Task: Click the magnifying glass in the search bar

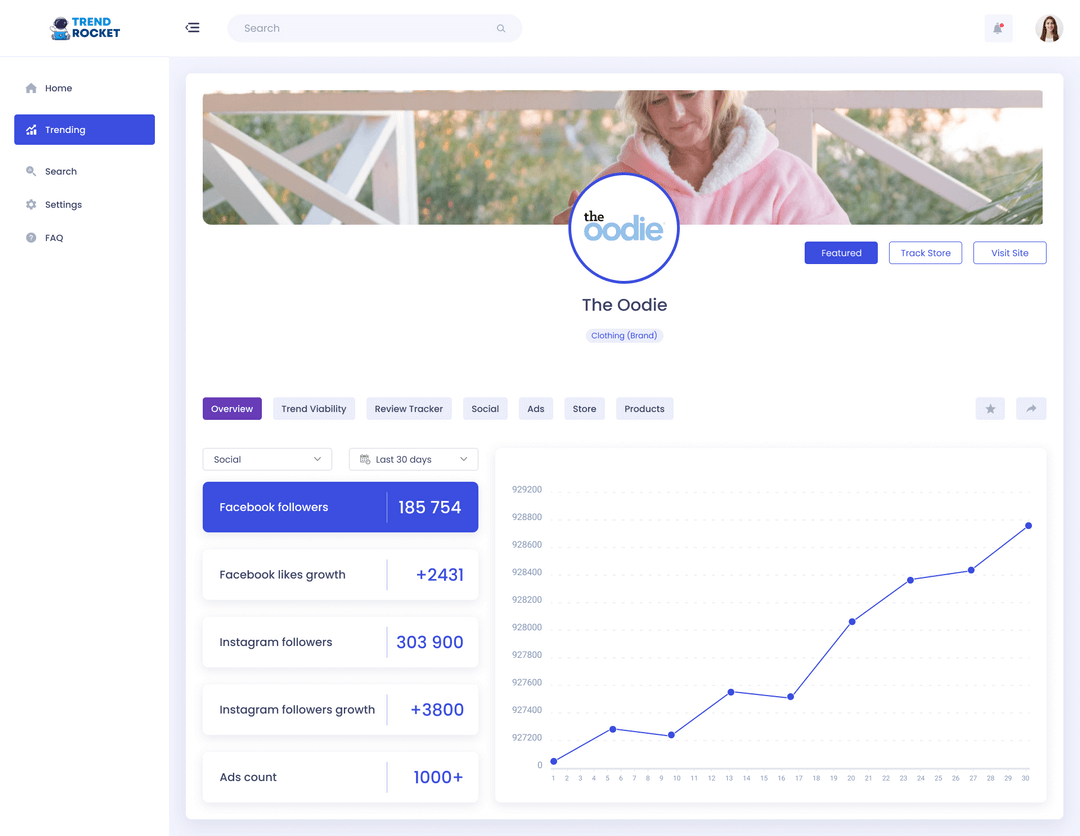Action: point(500,28)
